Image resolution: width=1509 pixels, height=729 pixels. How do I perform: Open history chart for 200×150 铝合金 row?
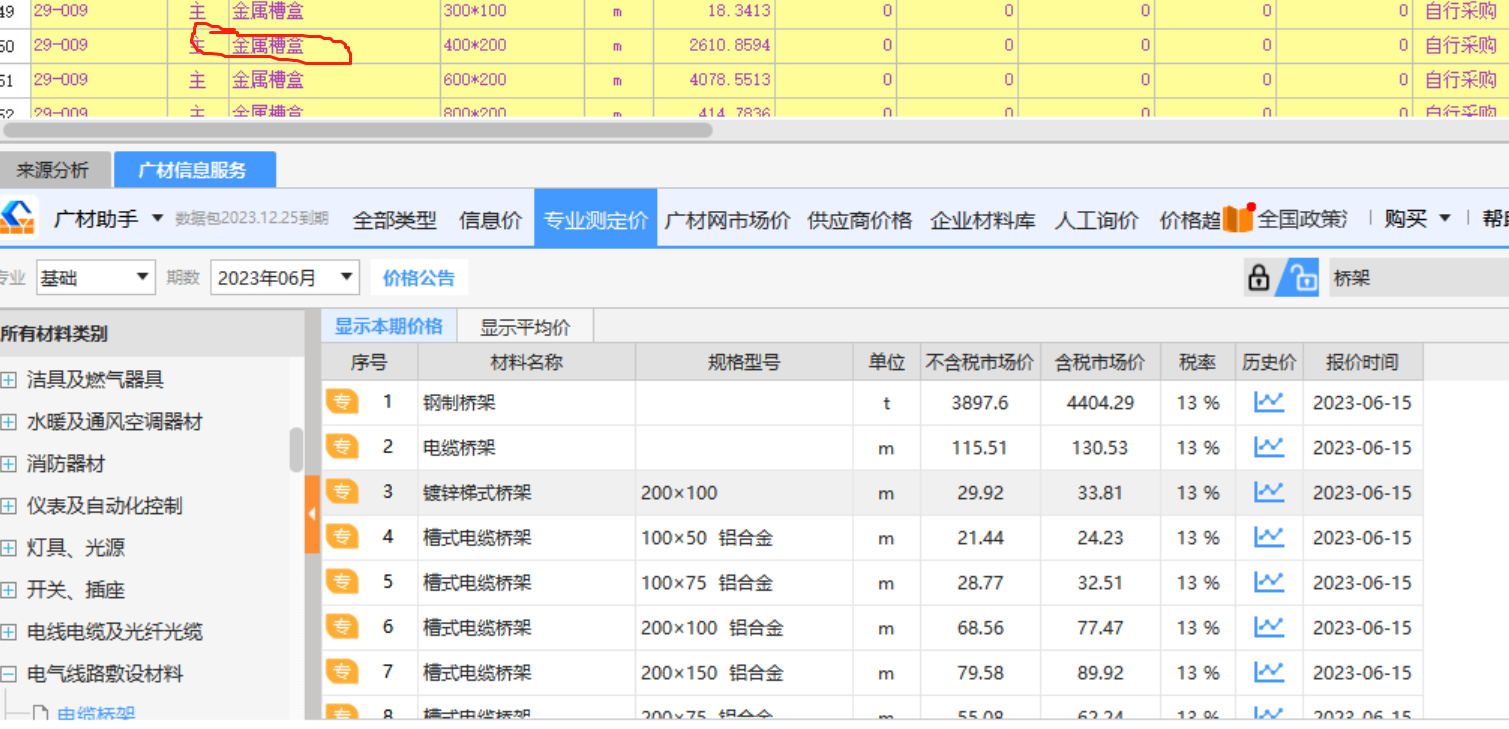coord(1269,672)
